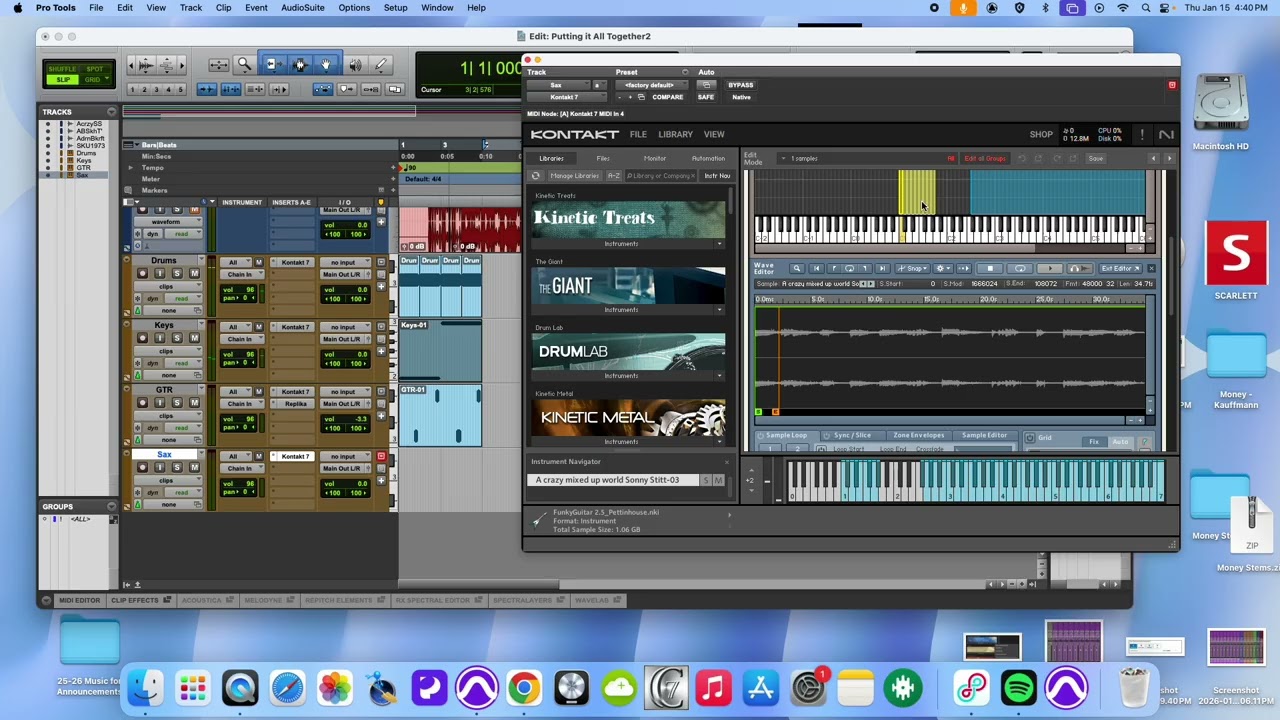
Task: Enable Spot edit mode
Action: click(x=96, y=70)
